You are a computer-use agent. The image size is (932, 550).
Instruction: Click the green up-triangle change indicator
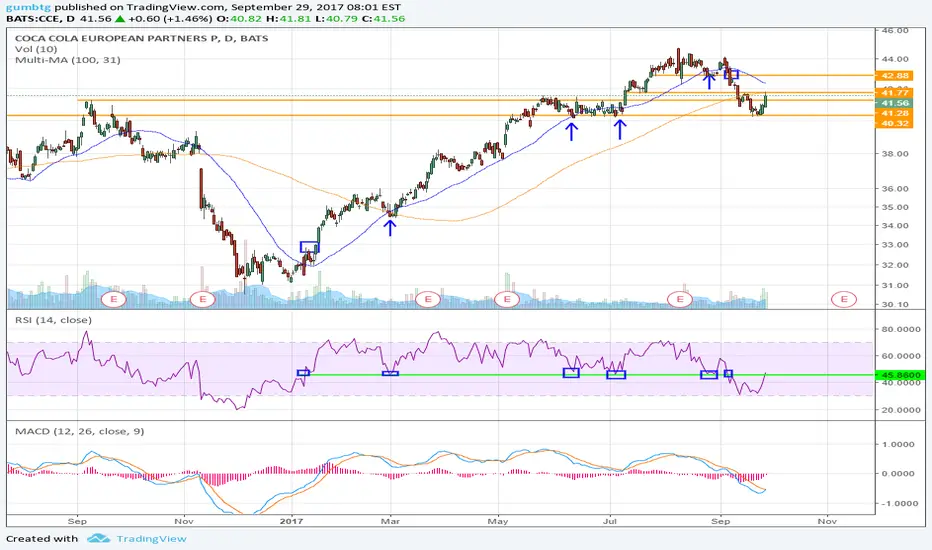pyautogui.click(x=119, y=18)
